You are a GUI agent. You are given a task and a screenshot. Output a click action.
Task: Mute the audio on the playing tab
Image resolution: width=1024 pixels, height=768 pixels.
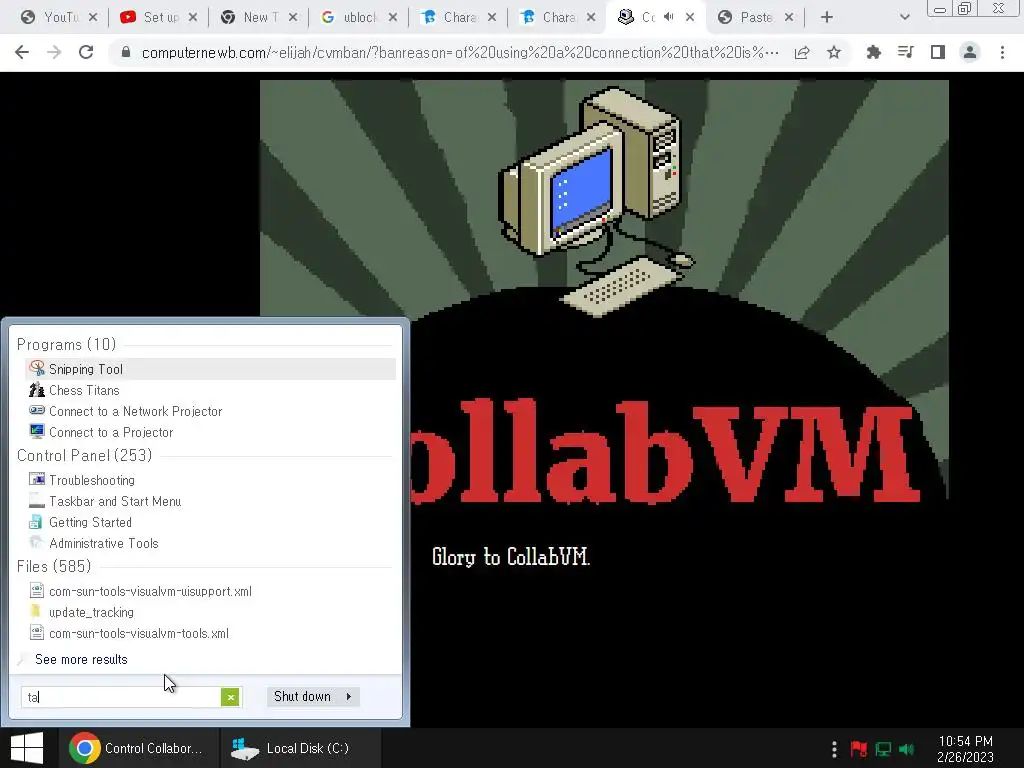(668, 17)
